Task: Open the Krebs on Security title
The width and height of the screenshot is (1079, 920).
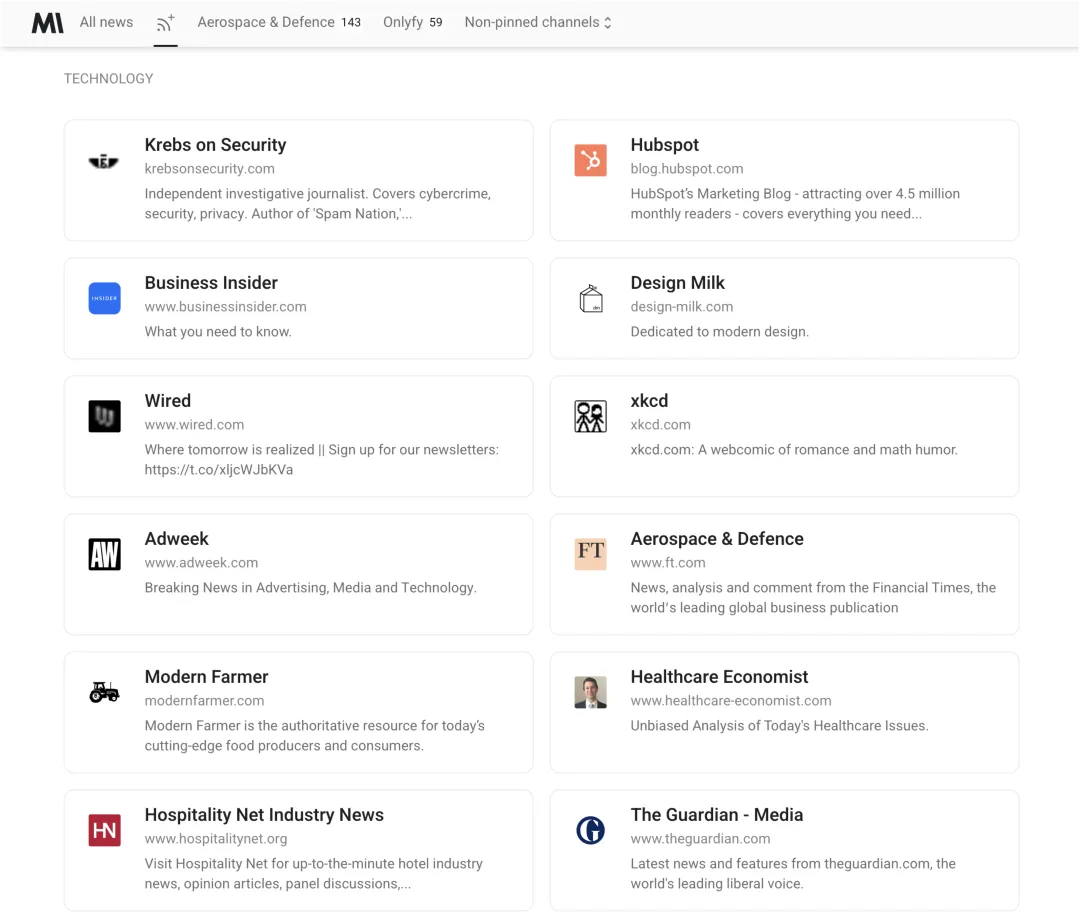Action: pos(215,145)
